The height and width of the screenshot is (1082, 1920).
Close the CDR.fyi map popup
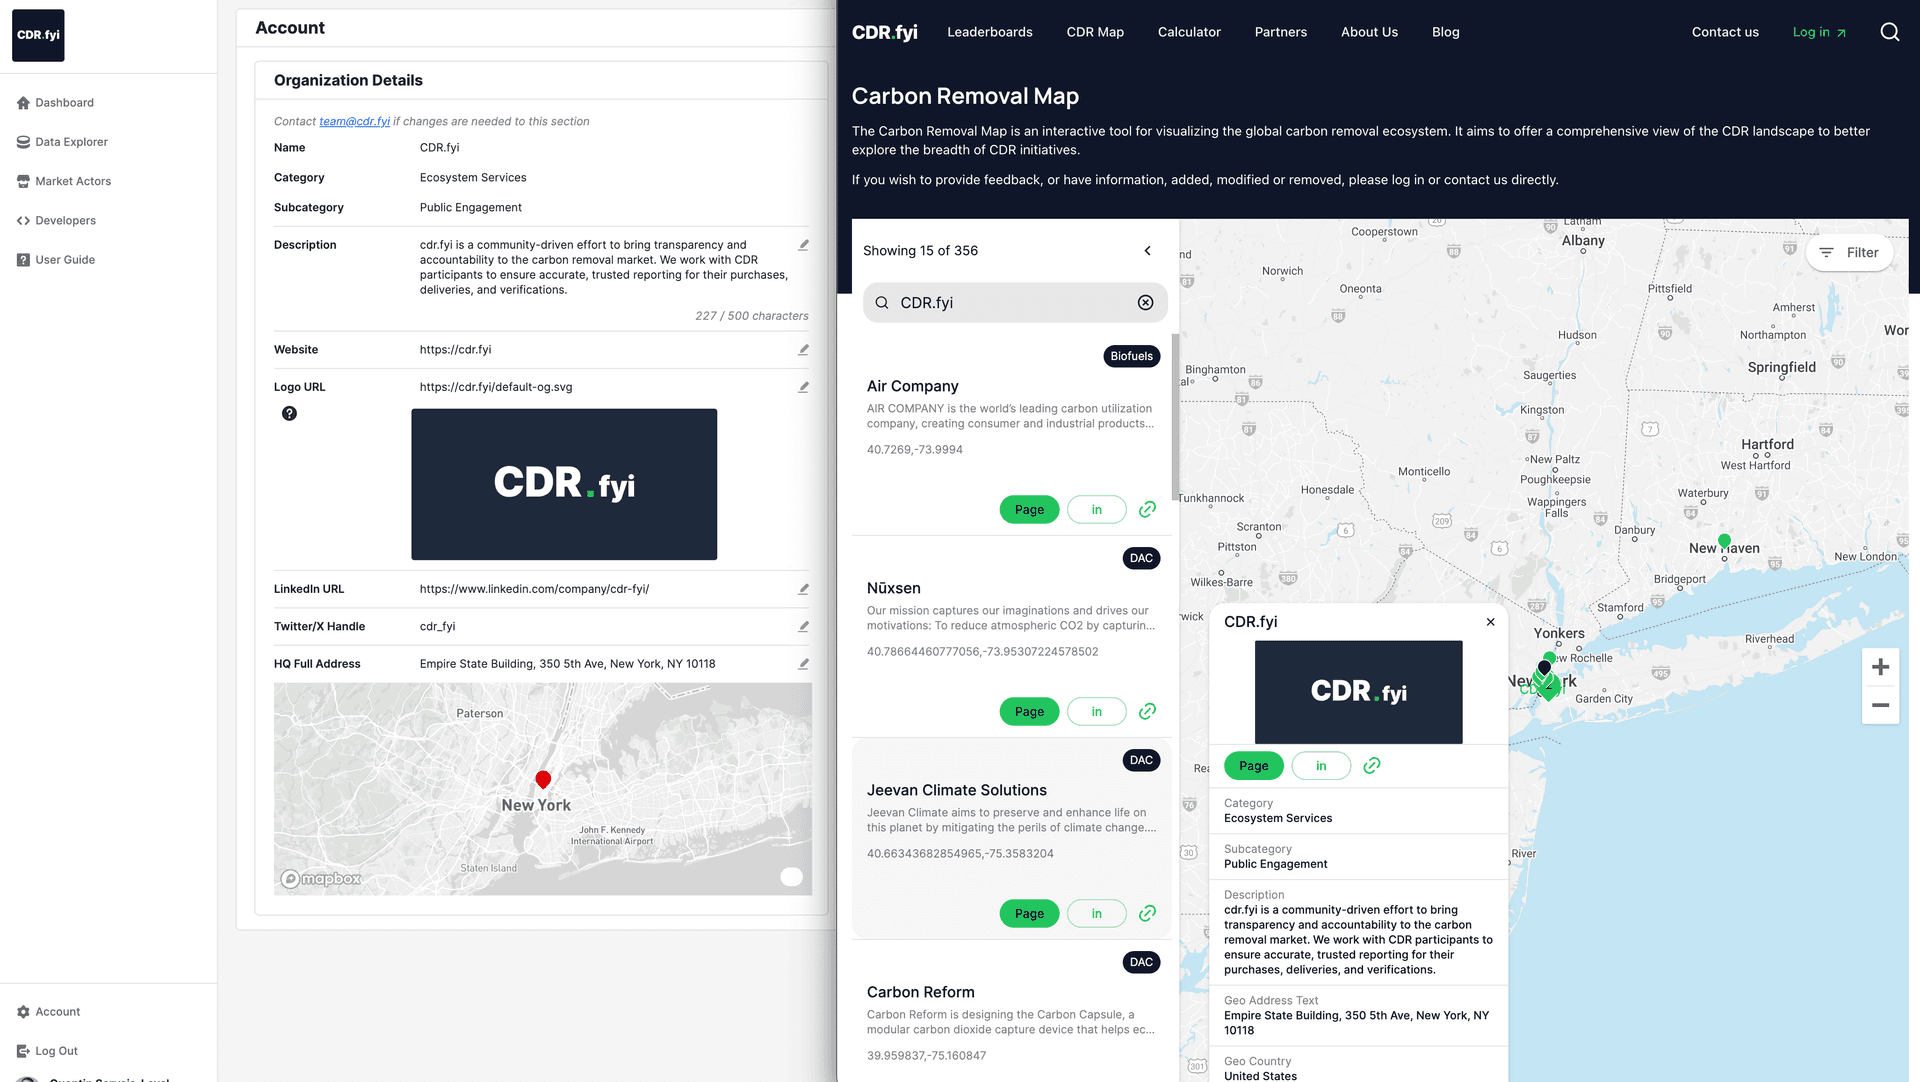(1490, 622)
